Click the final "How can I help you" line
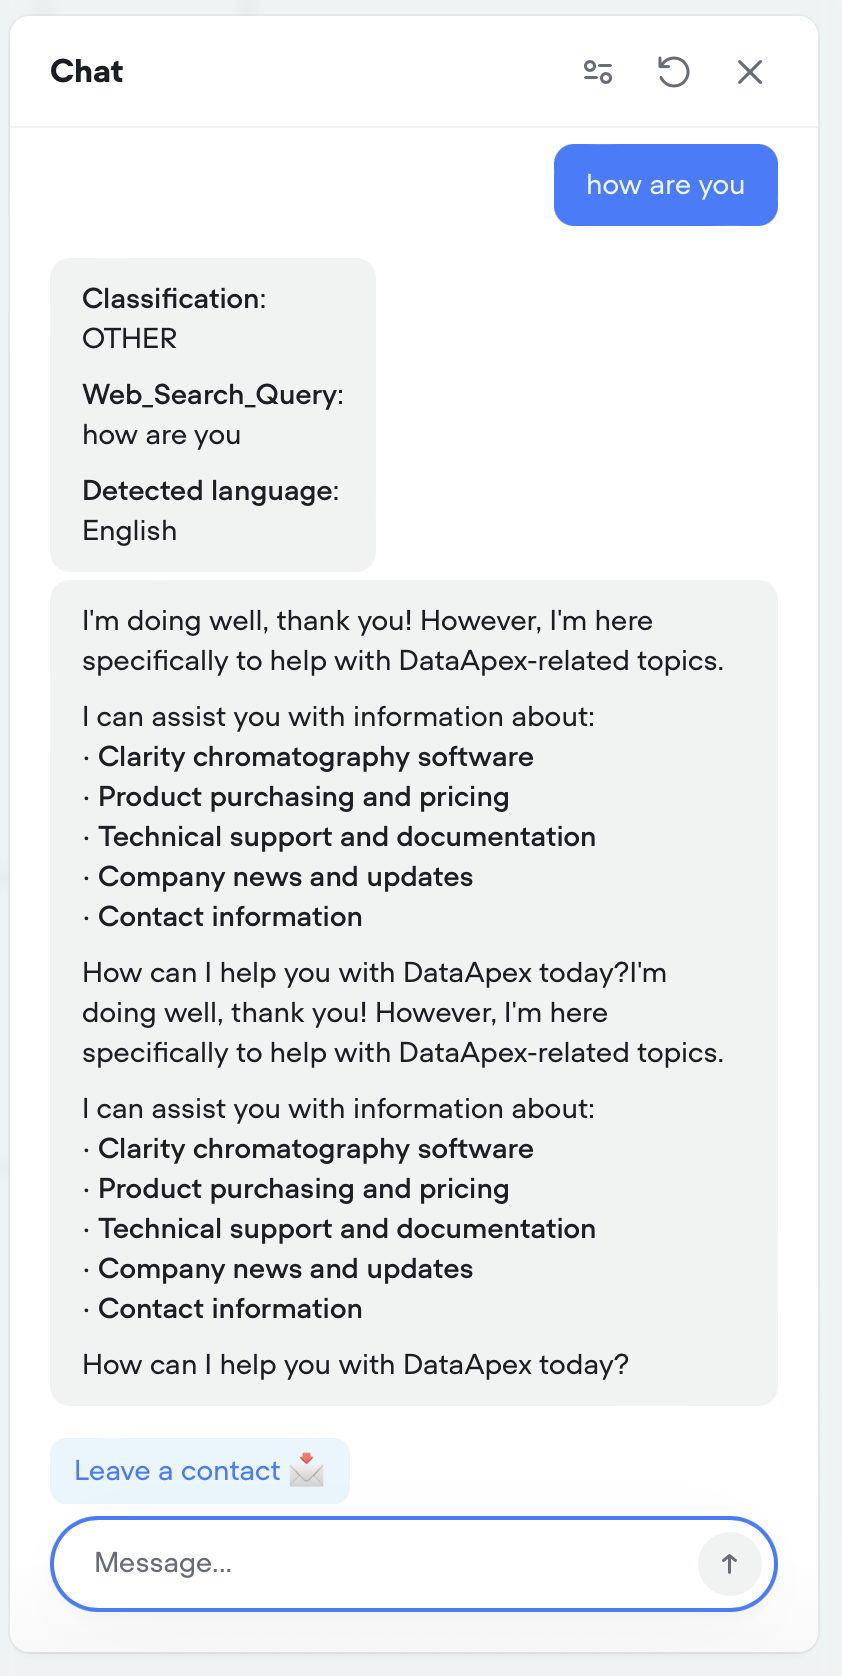The image size is (842, 1676). 355,1365
